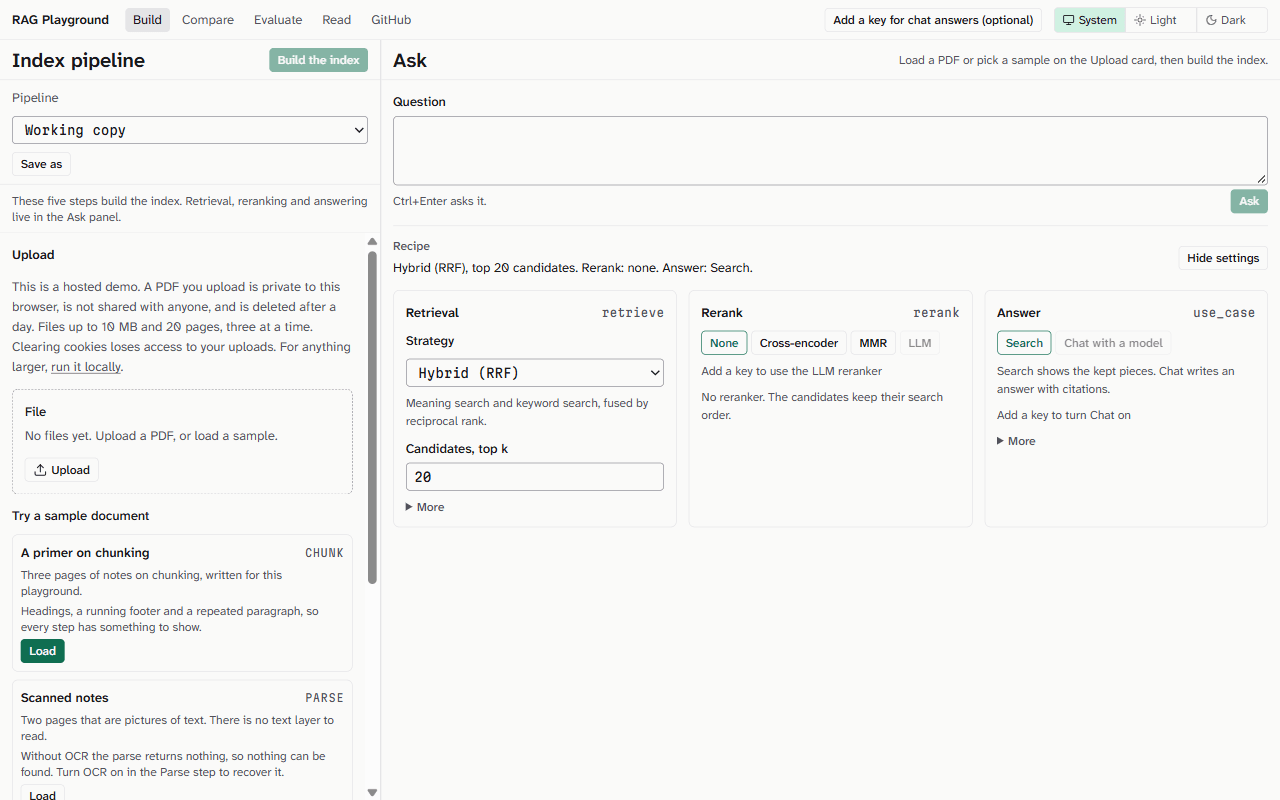1280x800 pixels.
Task: Switch theme to Dark
Action: (x=1232, y=20)
